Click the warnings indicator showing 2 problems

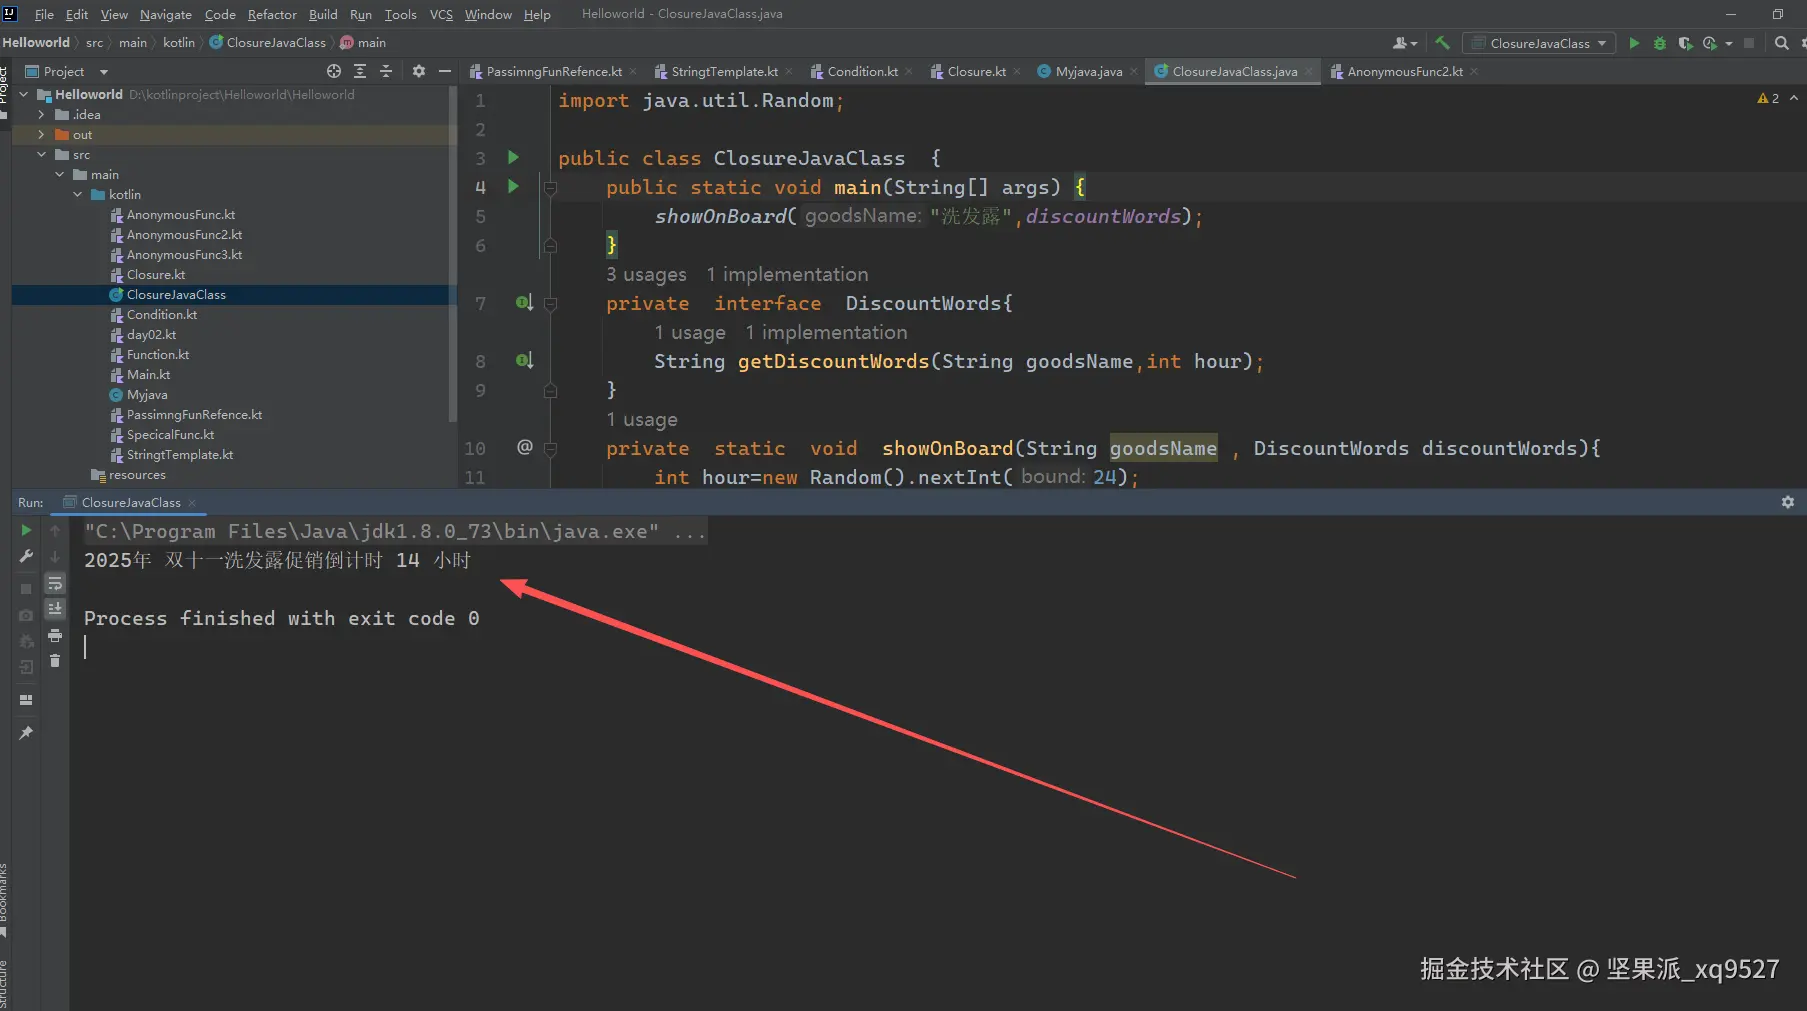click(x=1767, y=98)
